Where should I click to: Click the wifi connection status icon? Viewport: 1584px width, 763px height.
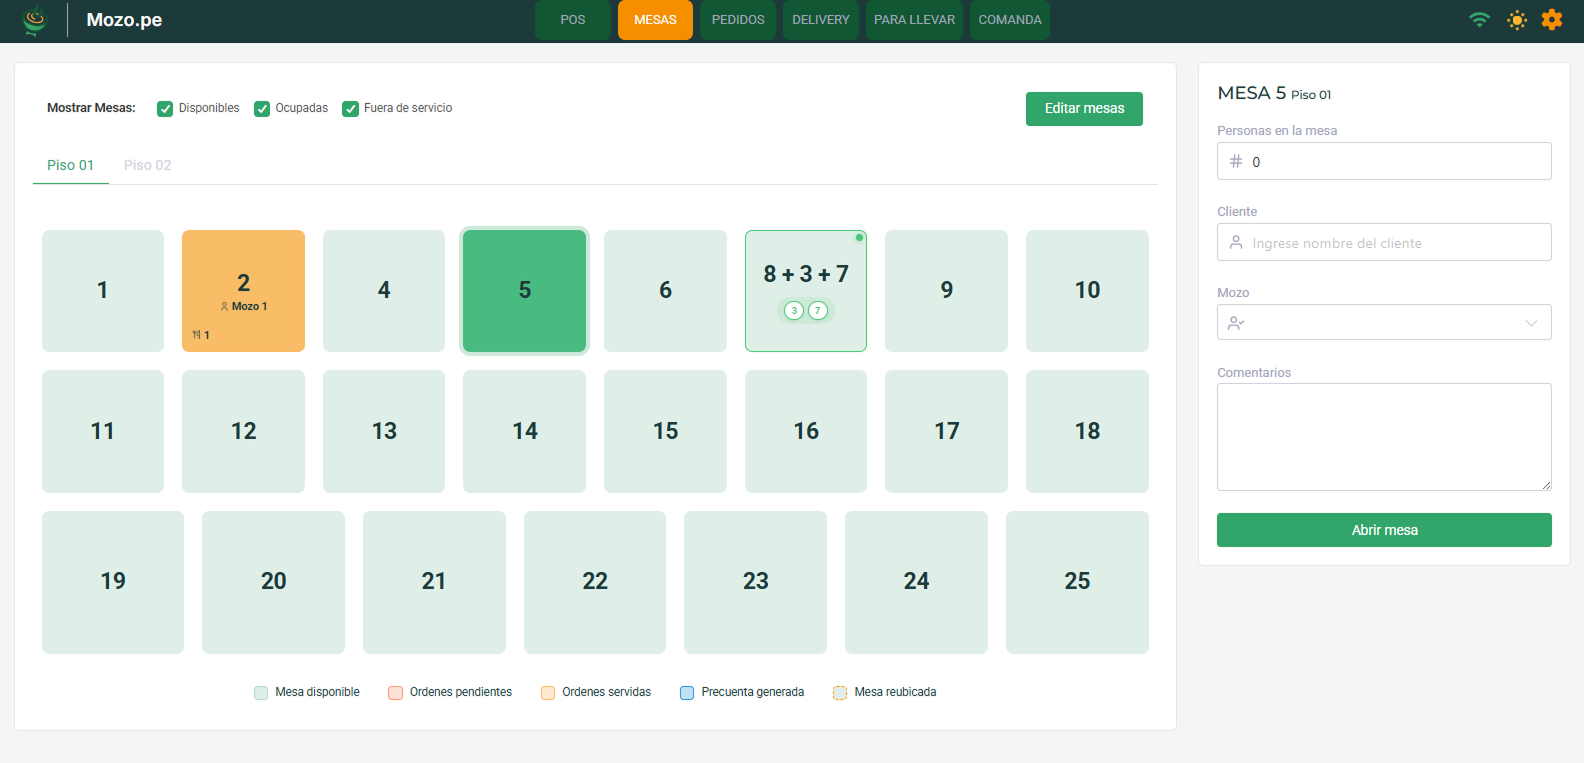tap(1479, 20)
